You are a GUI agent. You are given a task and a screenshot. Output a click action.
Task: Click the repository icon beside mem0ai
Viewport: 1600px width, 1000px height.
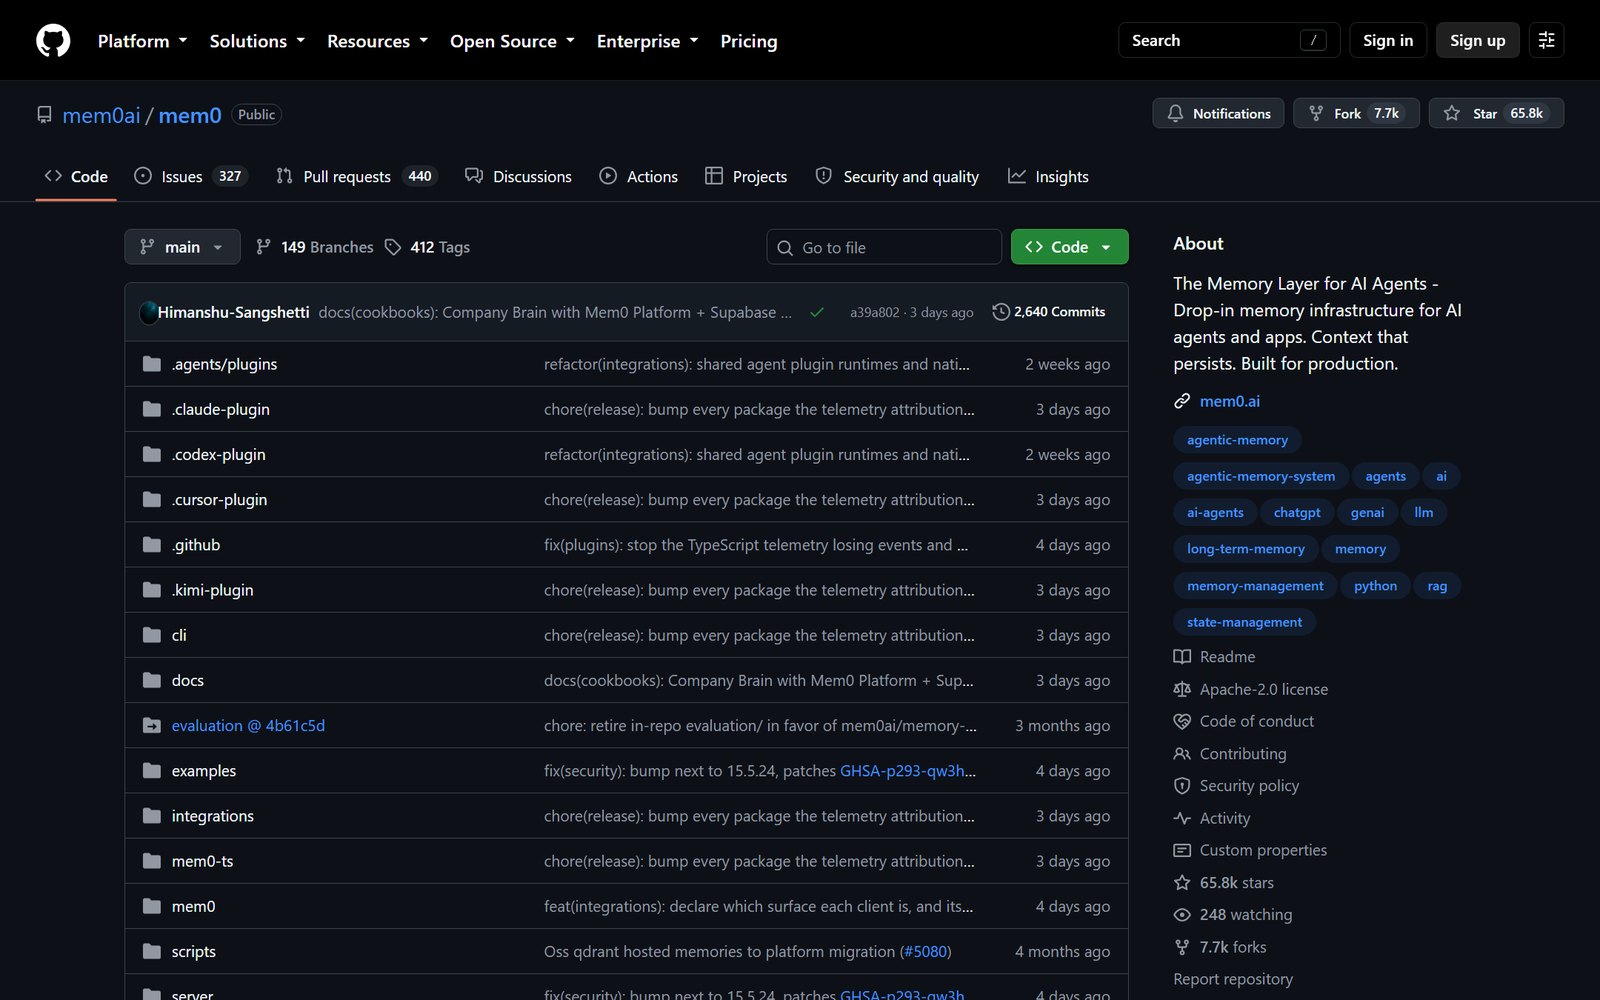pyautogui.click(x=44, y=115)
